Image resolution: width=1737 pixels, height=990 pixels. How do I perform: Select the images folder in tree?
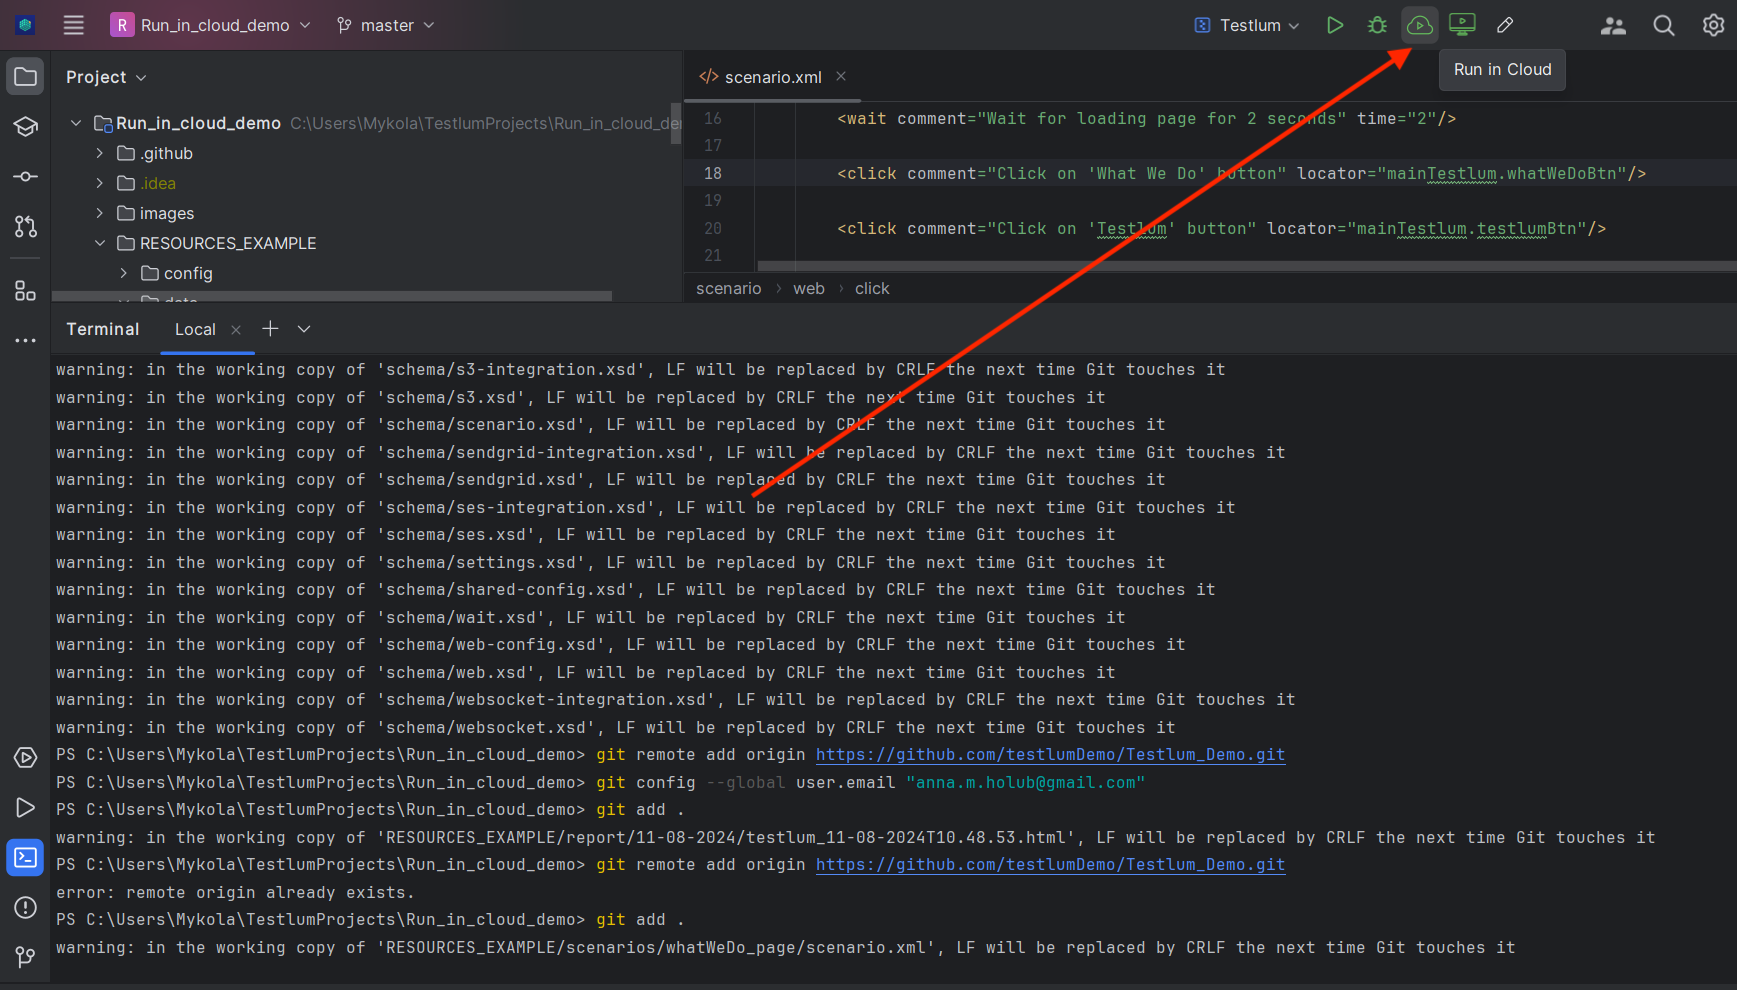(167, 213)
